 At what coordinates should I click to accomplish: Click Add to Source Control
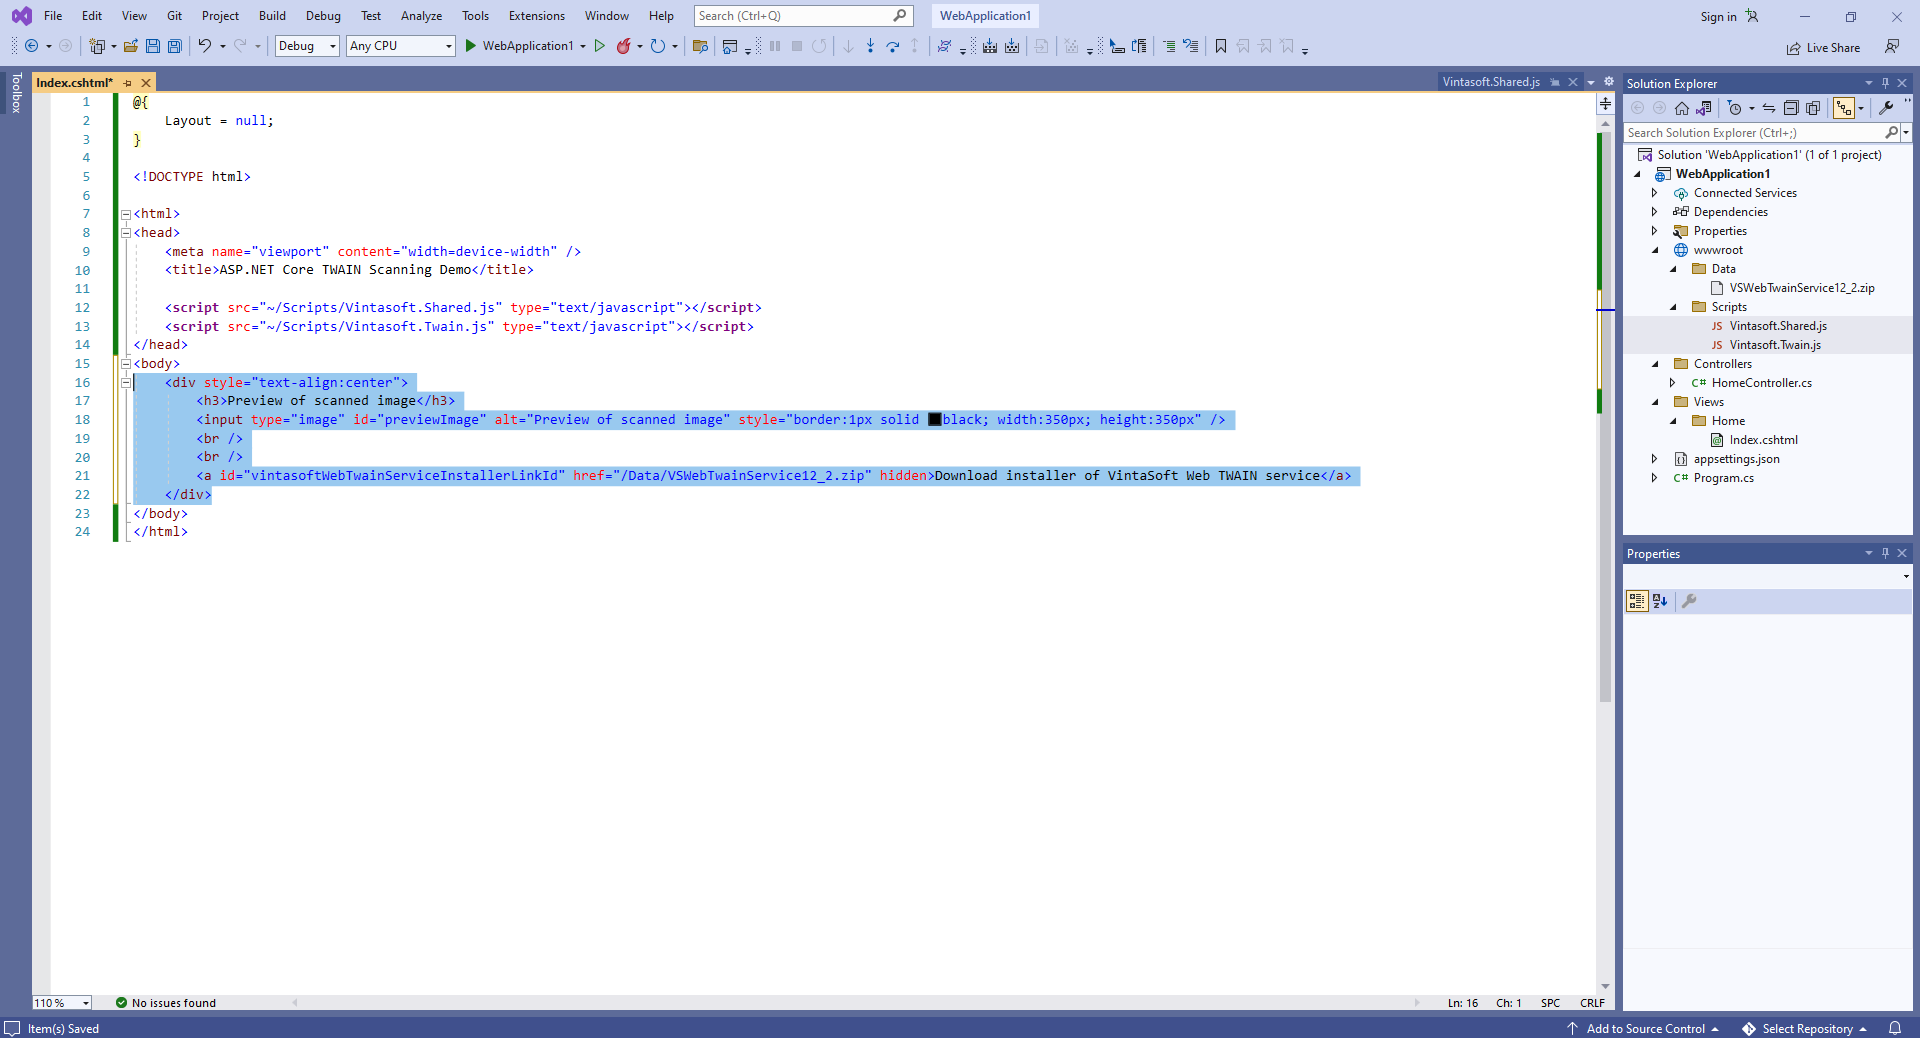pyautogui.click(x=1645, y=1029)
